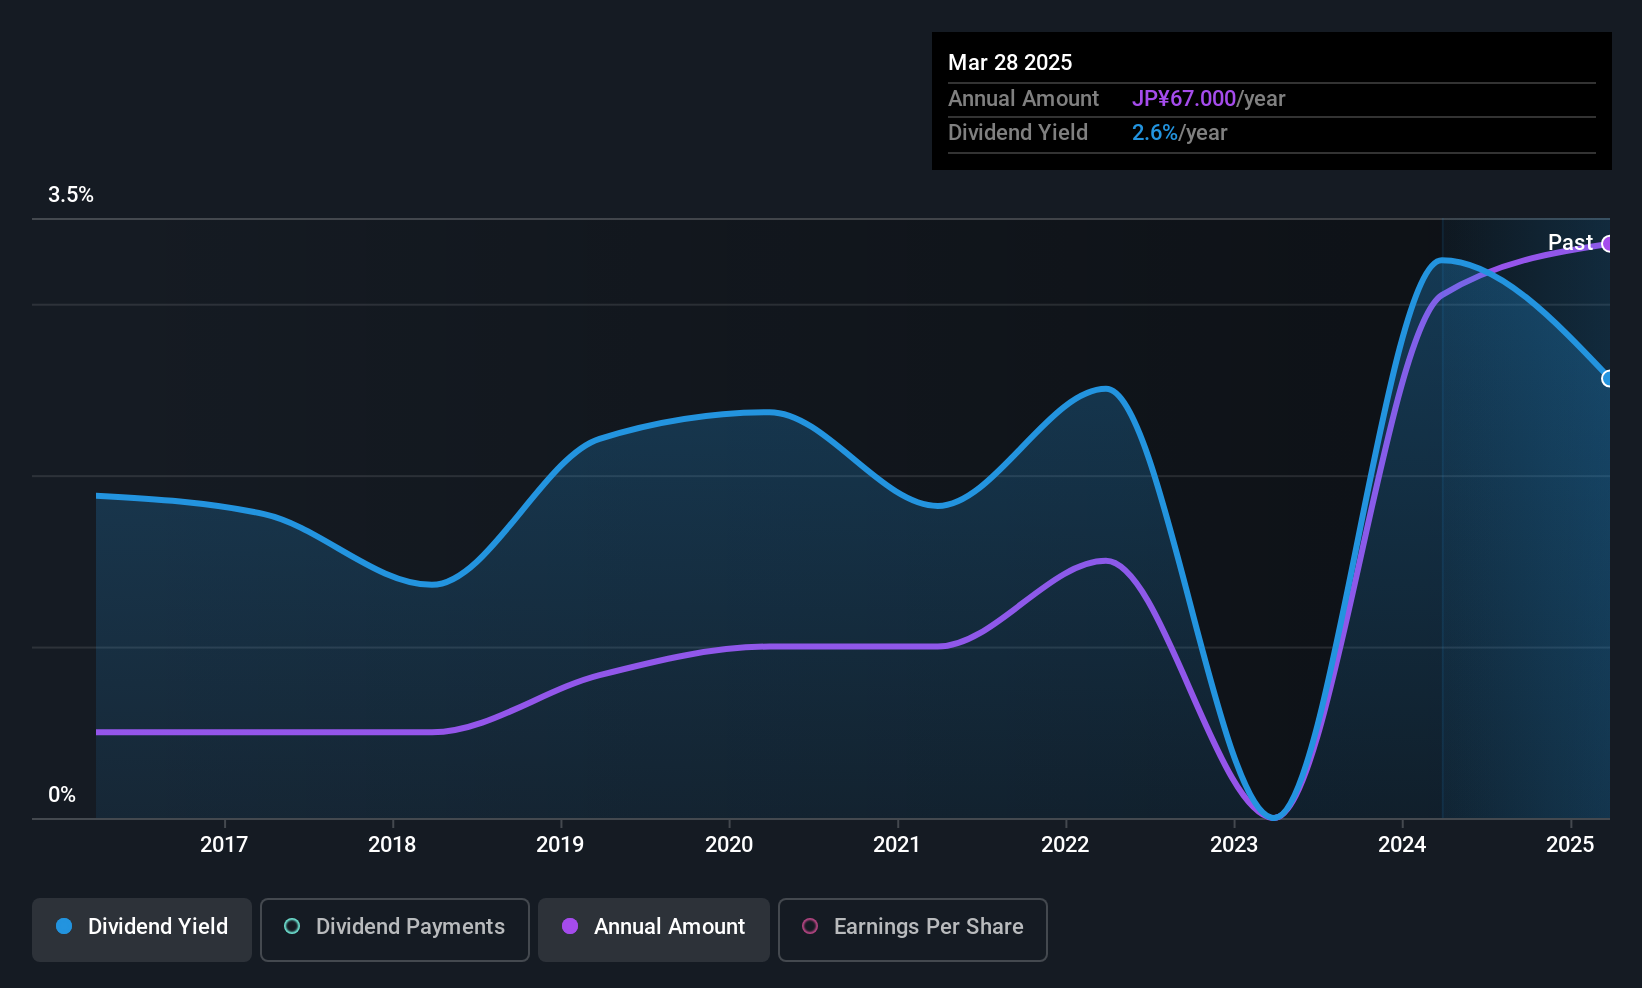Click the 2.6%/year dividend yield value
1642x988 pixels.
[x=1179, y=133]
